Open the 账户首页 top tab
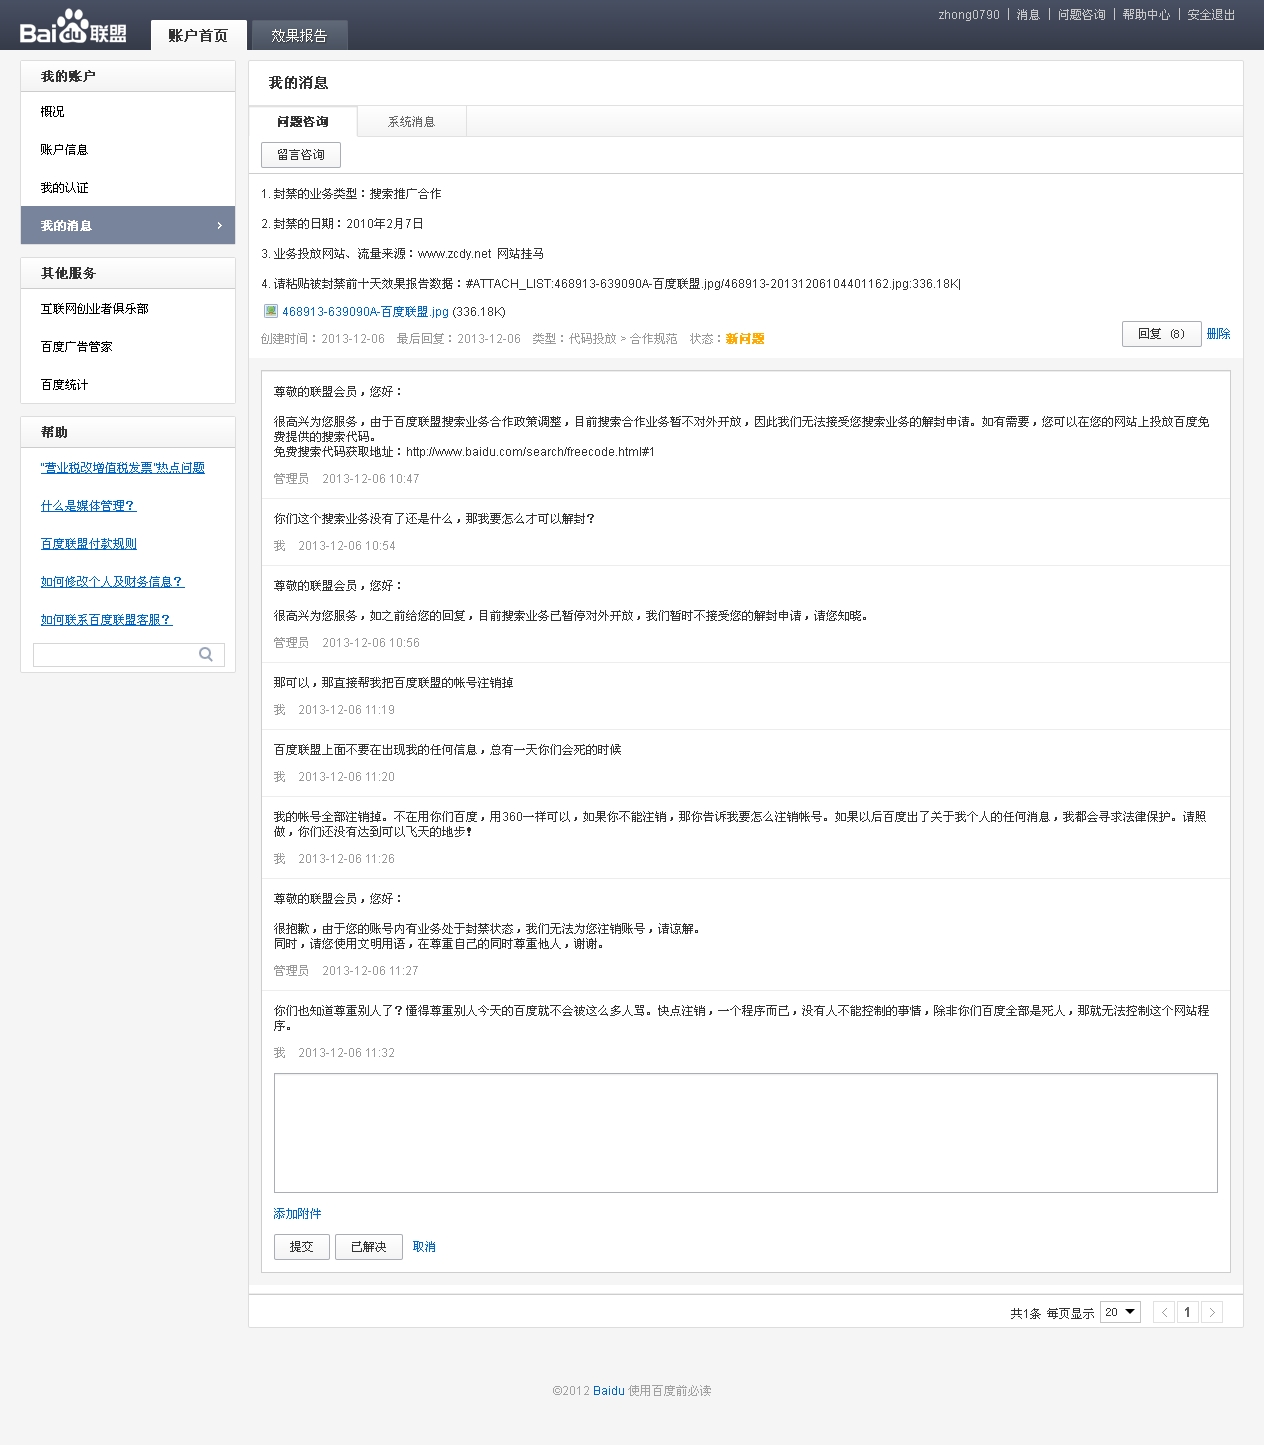 click(x=198, y=35)
